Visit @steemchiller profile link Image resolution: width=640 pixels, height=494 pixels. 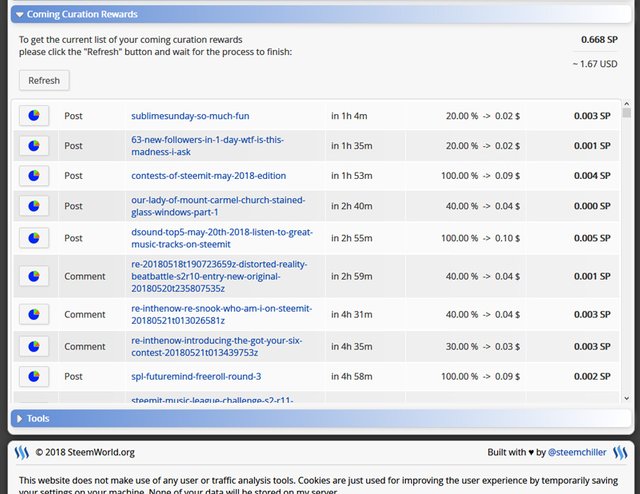click(577, 452)
